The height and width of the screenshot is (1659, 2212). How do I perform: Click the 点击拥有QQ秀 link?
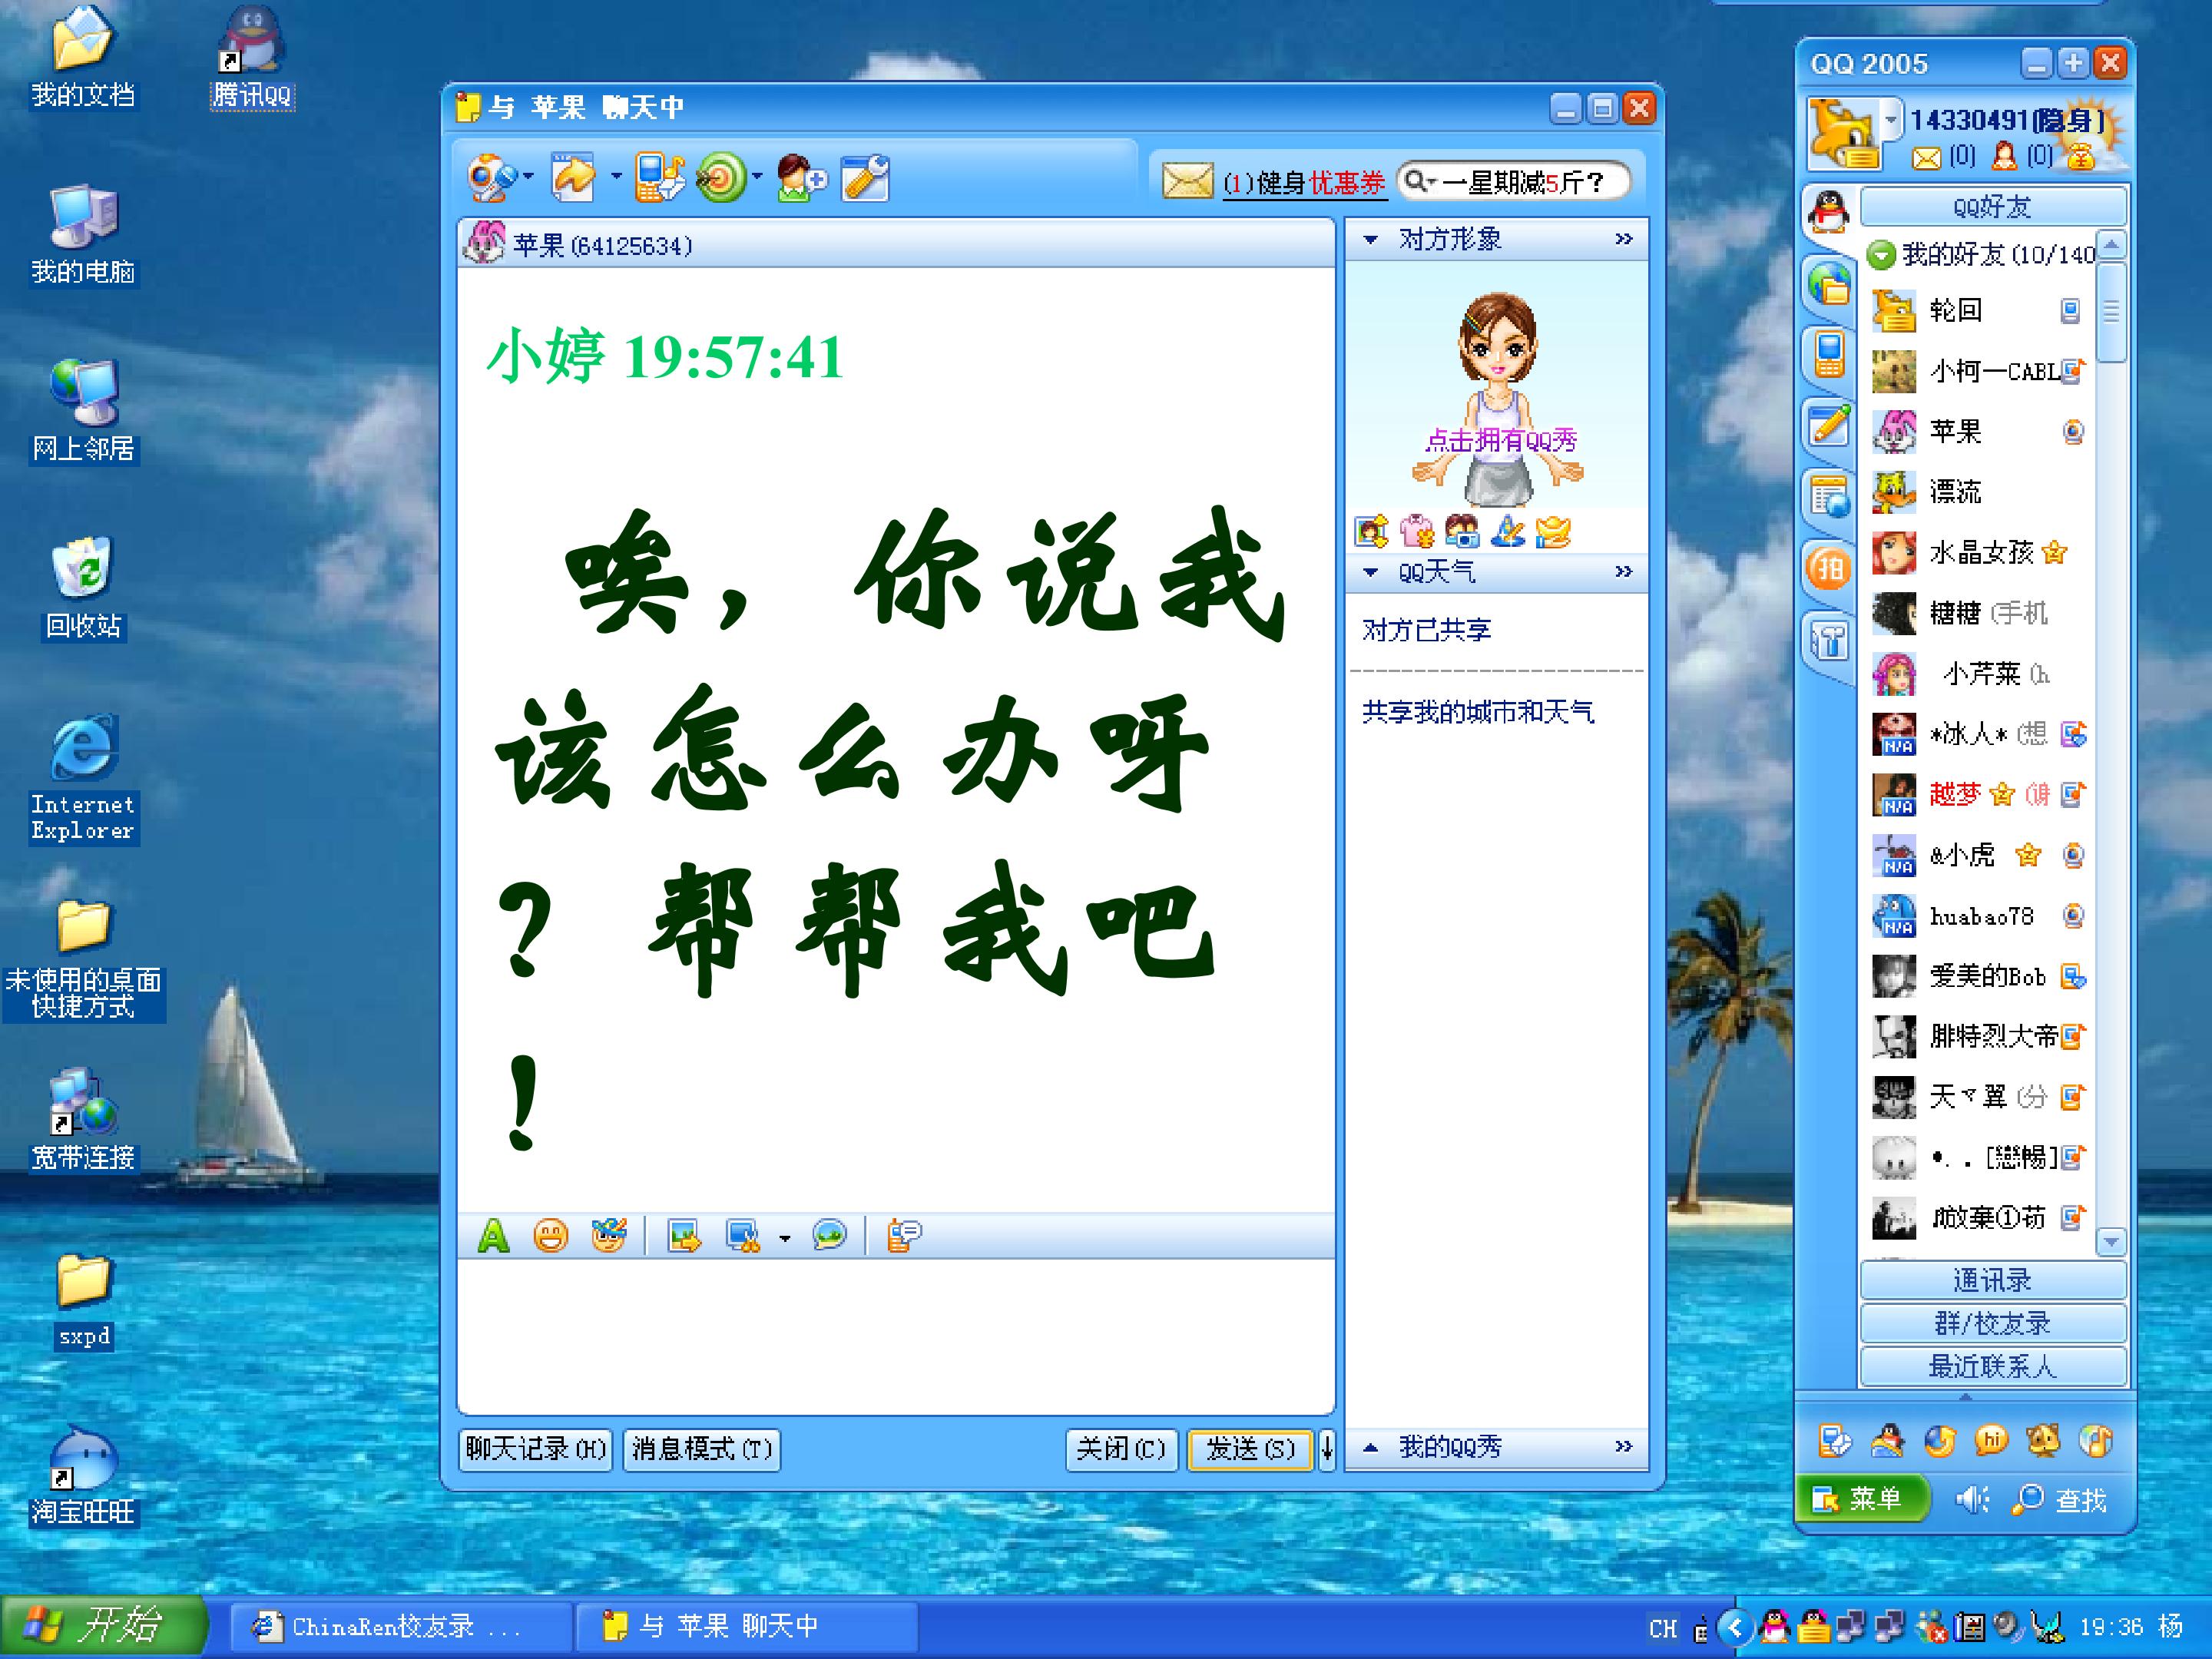[1500, 440]
